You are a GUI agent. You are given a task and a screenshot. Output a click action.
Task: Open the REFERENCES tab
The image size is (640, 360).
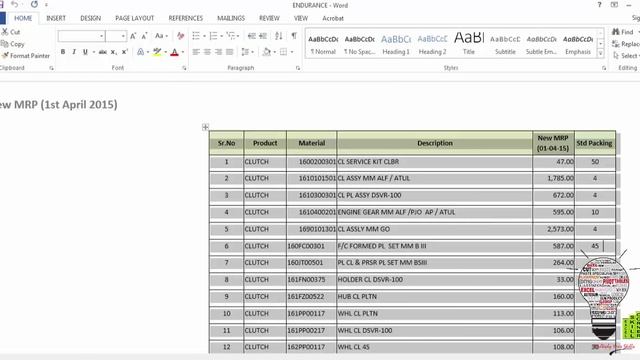(x=185, y=18)
